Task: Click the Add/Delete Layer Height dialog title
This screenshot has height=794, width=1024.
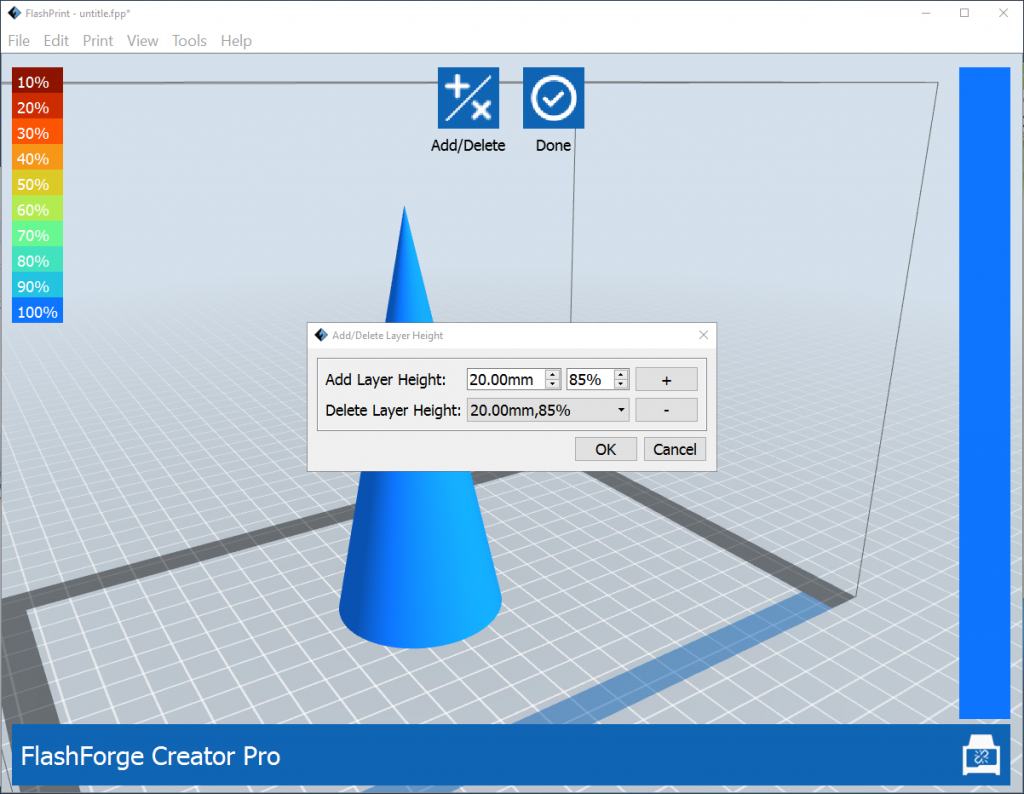Action: pyautogui.click(x=387, y=335)
